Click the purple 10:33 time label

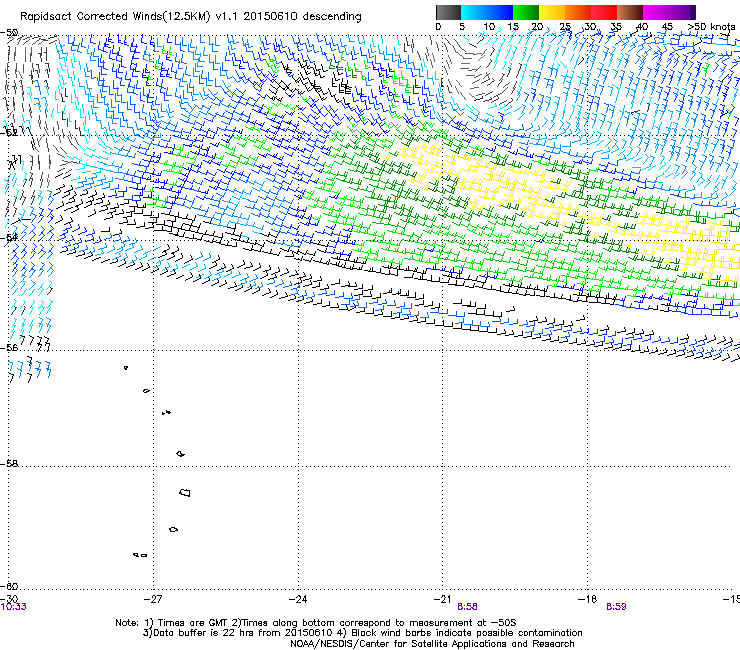[14, 607]
